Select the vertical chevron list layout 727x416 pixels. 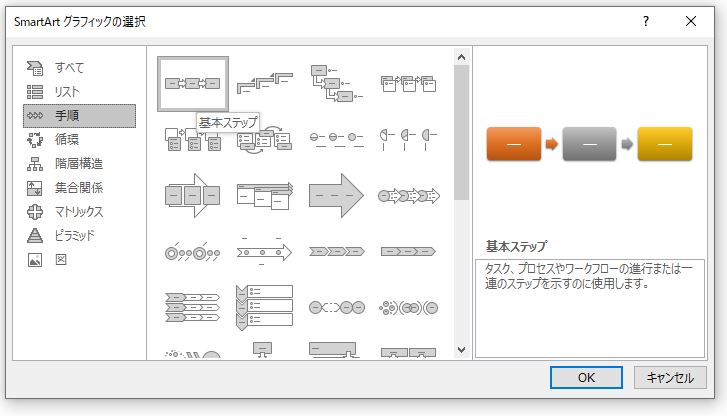coord(265,307)
